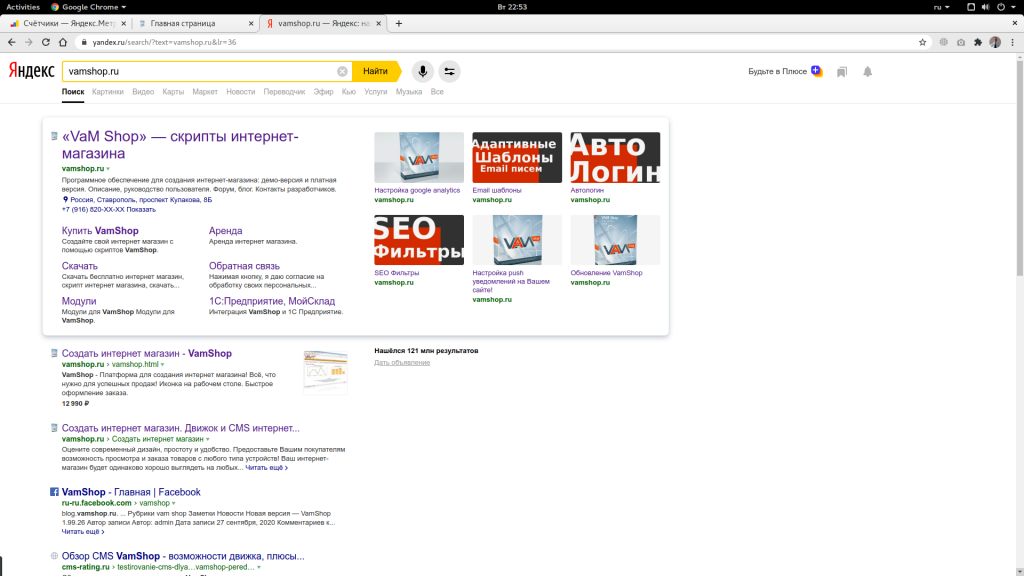Screen dimensions: 1024x576
Task: Open the ru keyboard layout dropdown
Action: (941, 7)
